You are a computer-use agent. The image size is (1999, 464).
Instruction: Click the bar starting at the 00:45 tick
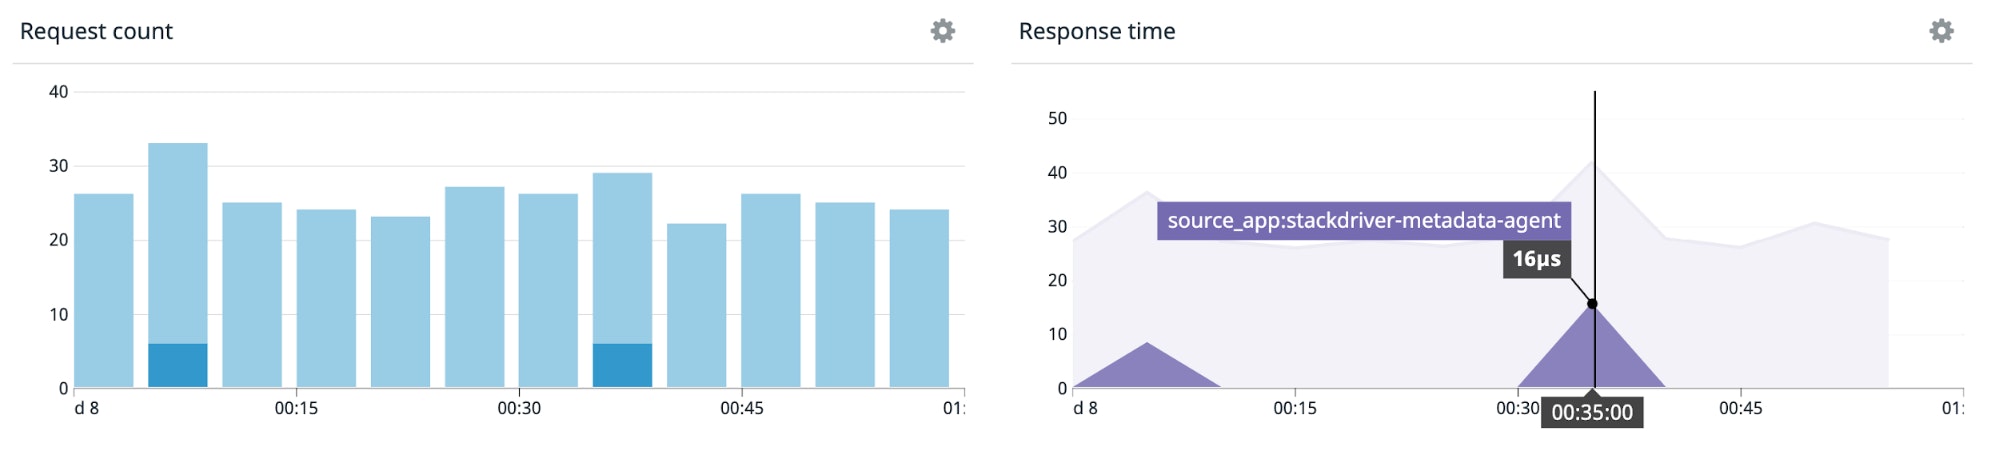[x=771, y=290]
